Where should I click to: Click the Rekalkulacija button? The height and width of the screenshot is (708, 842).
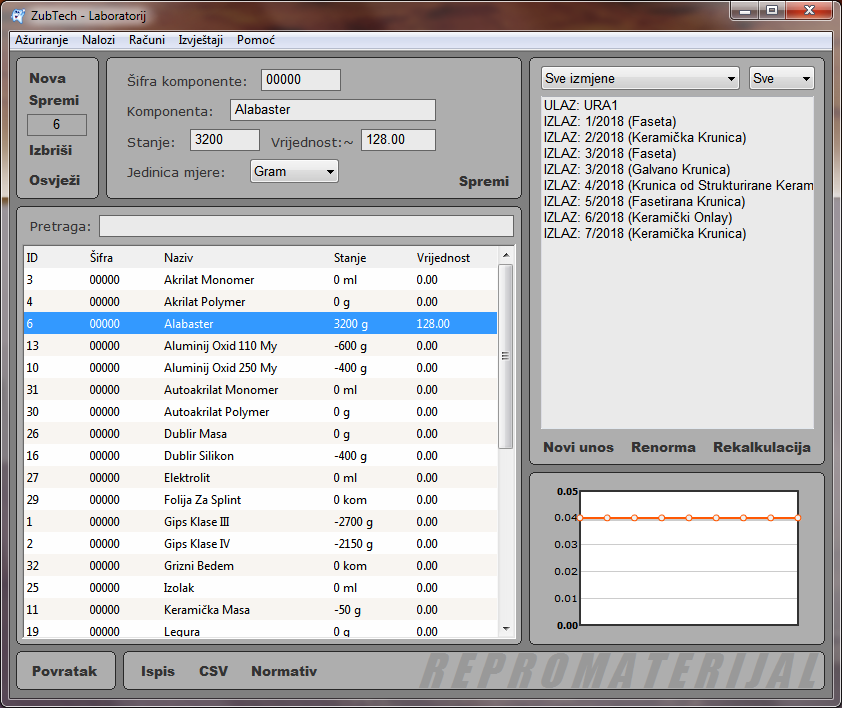(x=761, y=447)
